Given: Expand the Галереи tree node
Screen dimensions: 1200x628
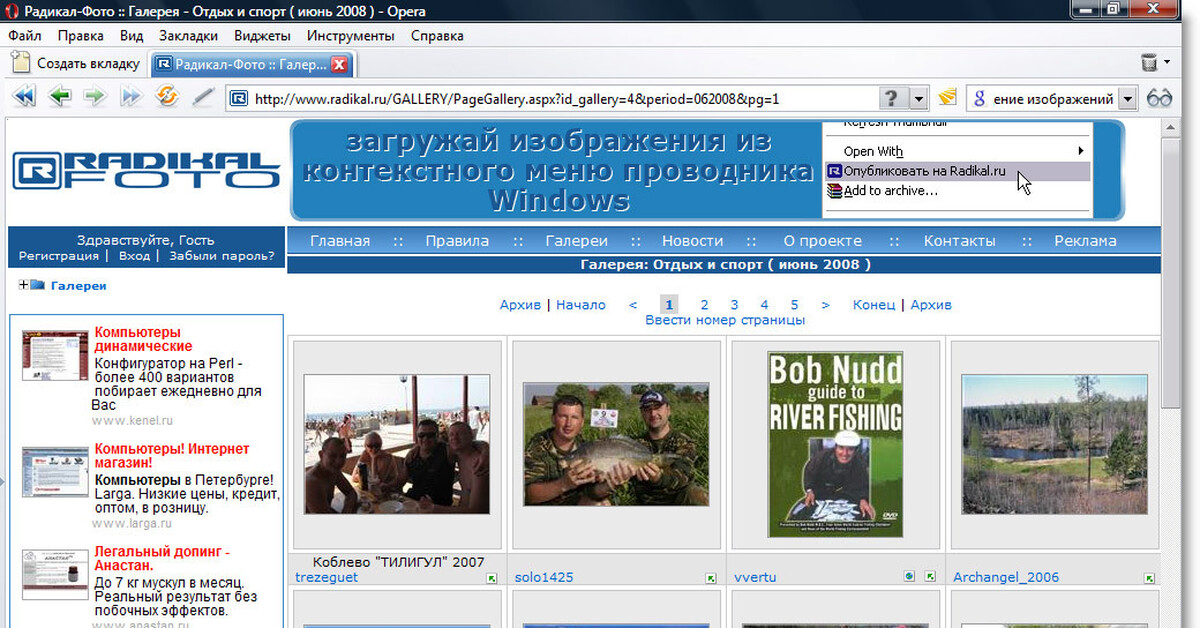Looking at the screenshot, I should pyautogui.click(x=23, y=286).
